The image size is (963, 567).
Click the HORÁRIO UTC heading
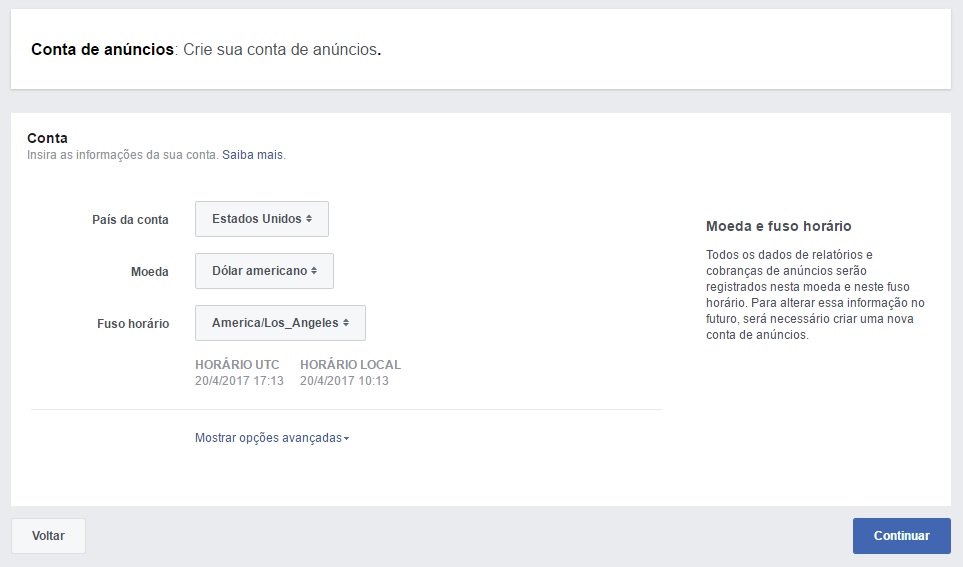tap(237, 365)
